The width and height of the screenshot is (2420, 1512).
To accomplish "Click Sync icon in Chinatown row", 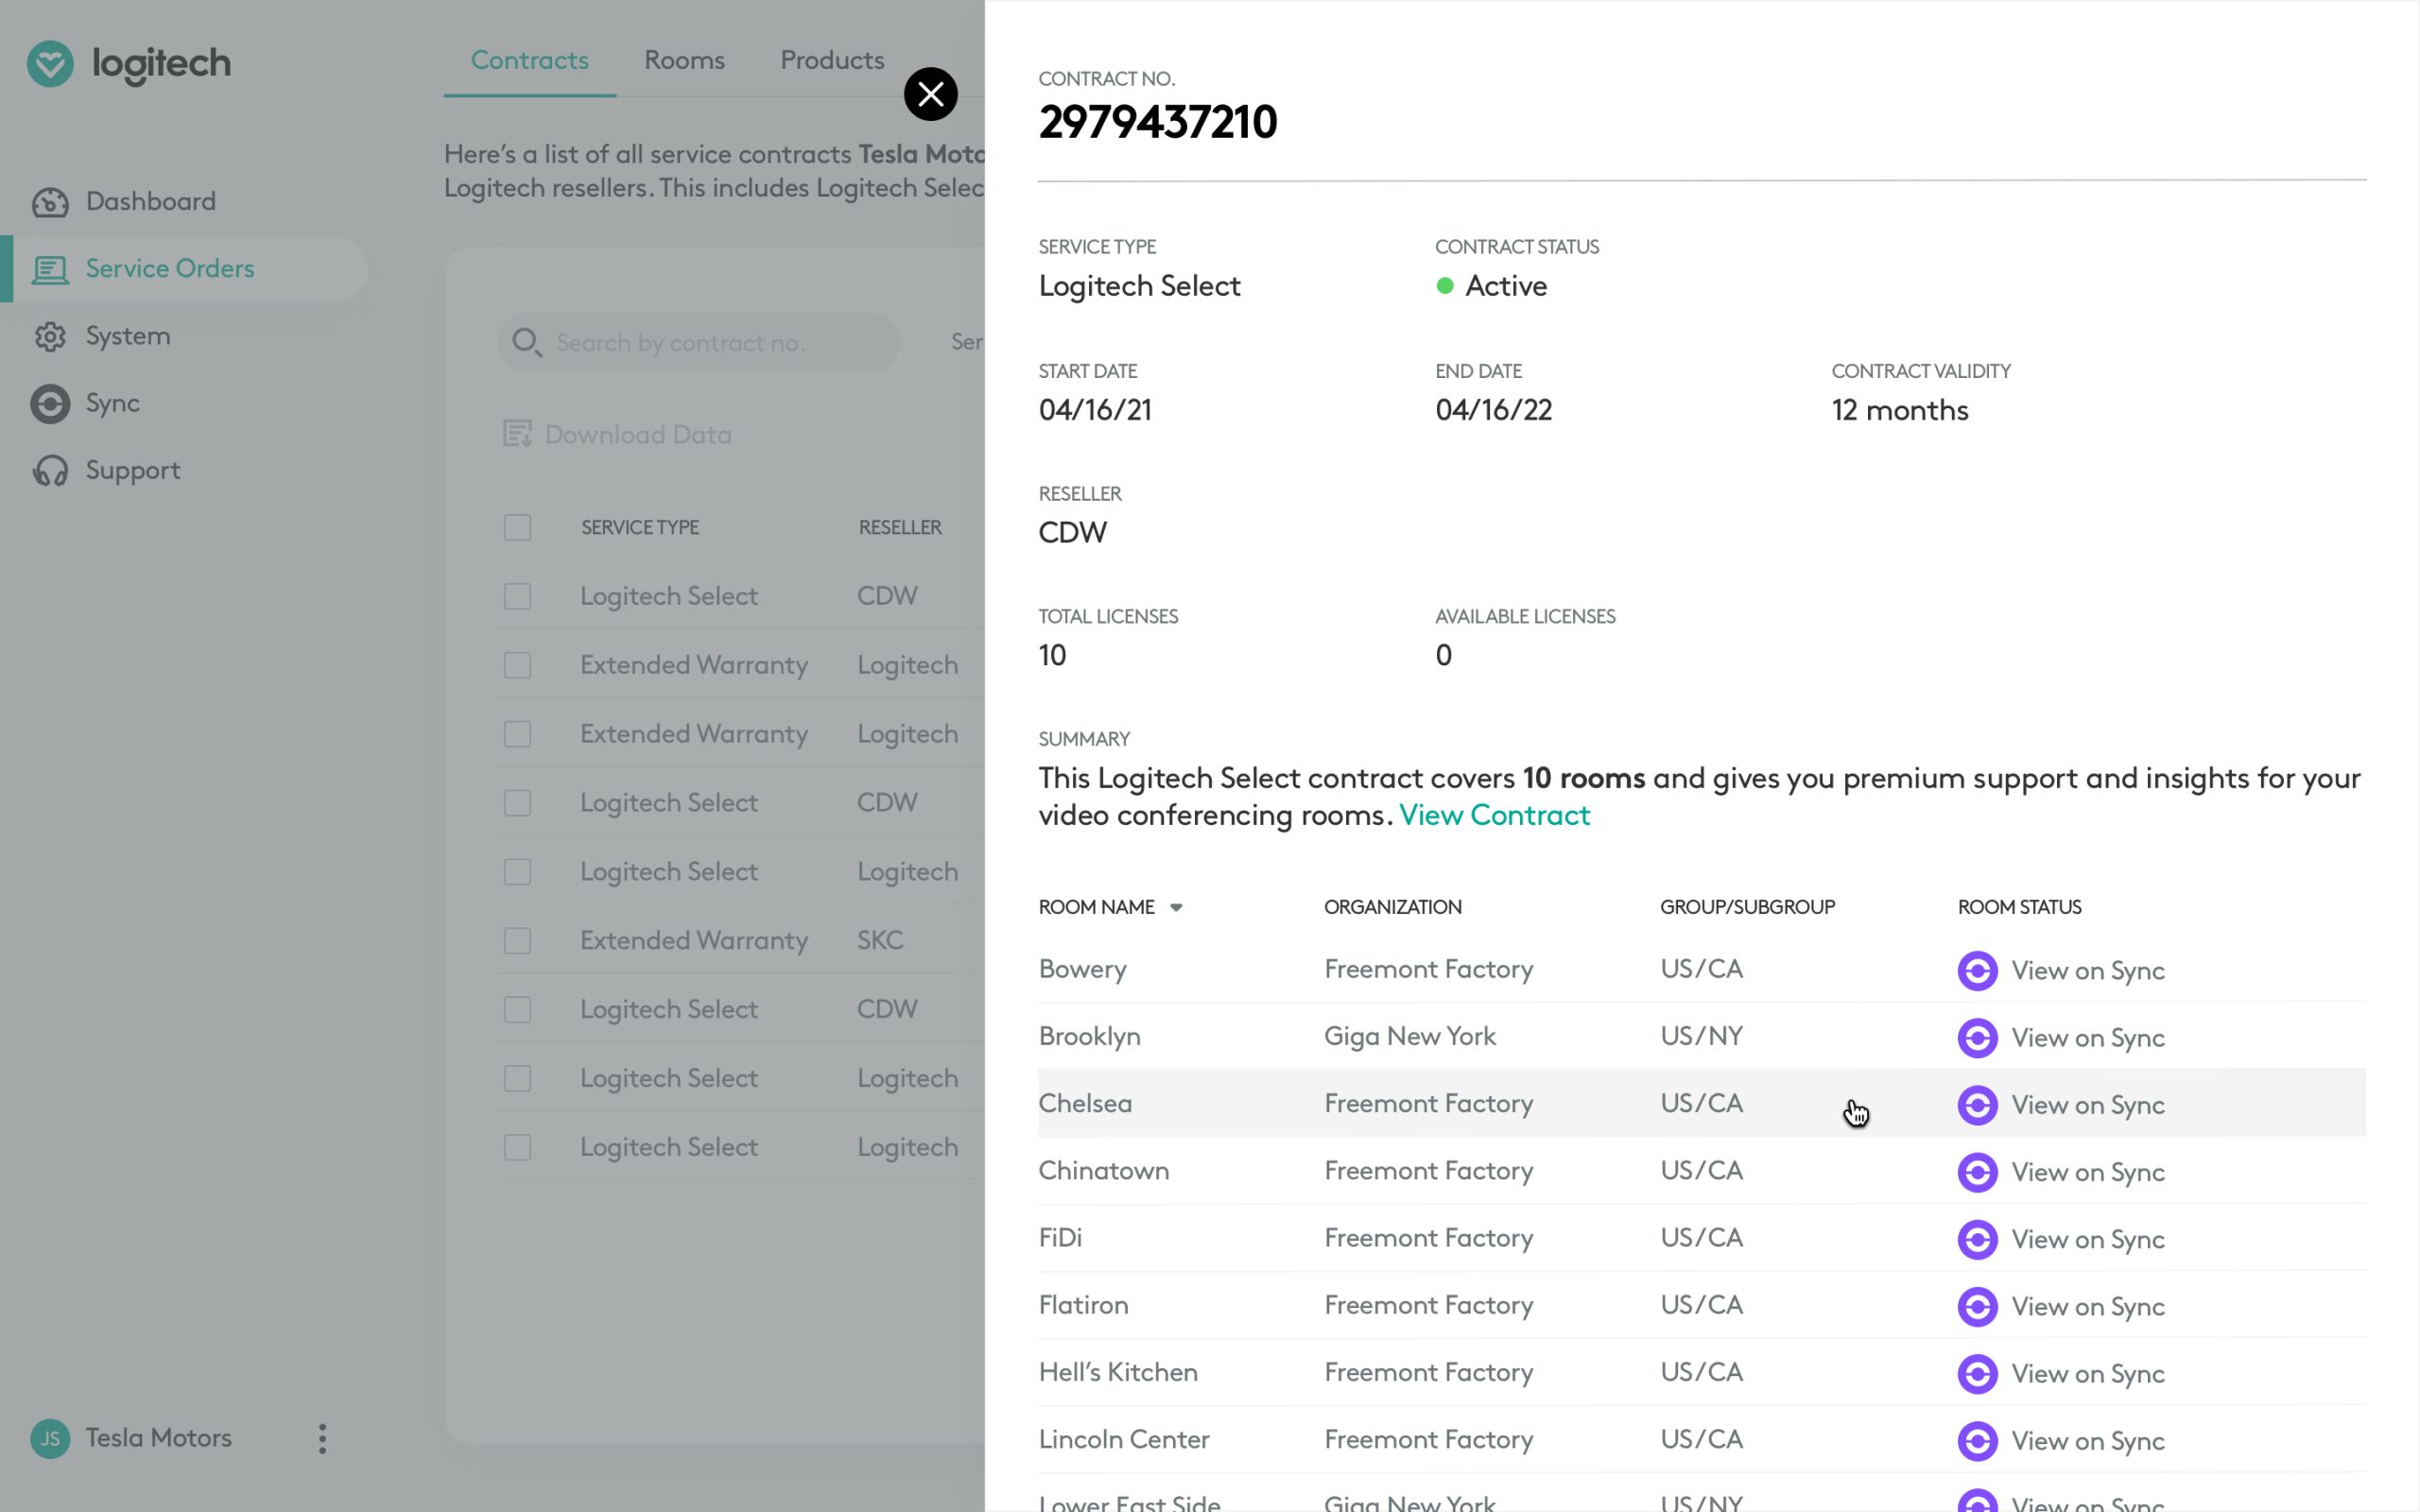I will tap(1977, 1172).
